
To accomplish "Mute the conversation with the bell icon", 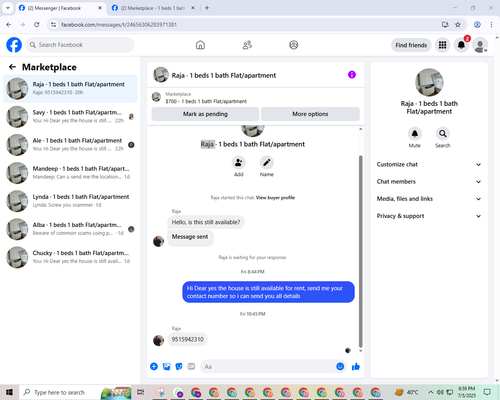I will 415,134.
